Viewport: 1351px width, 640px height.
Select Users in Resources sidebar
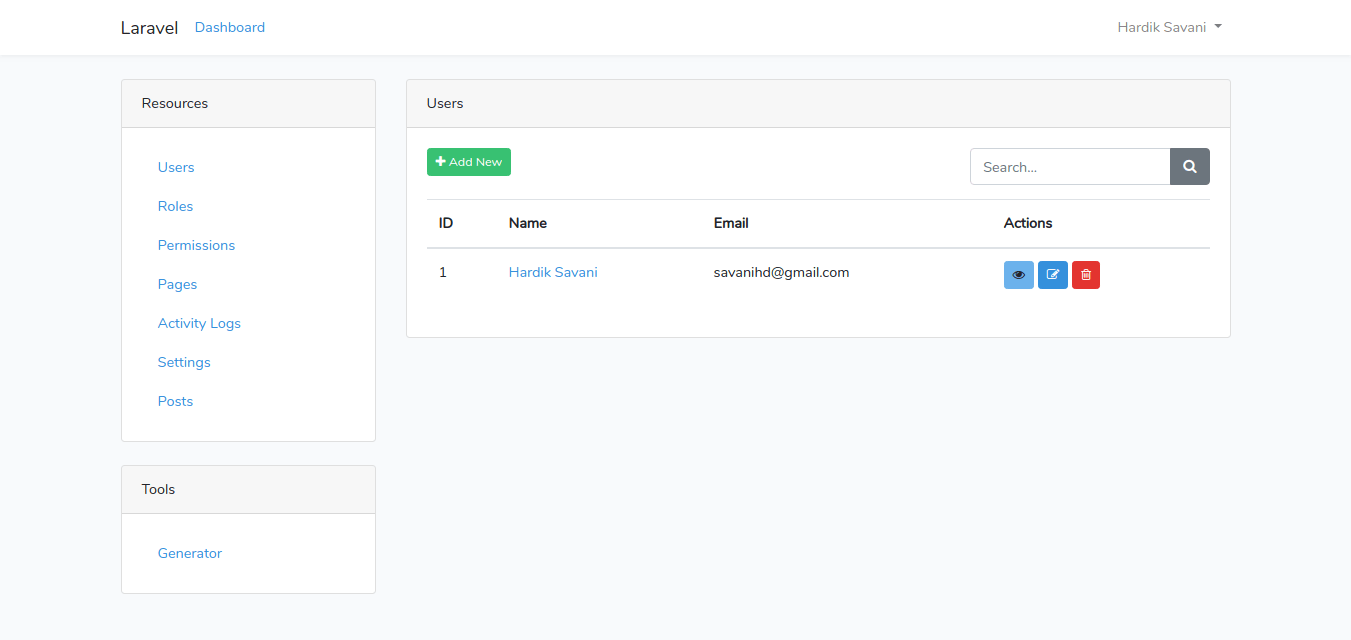(x=176, y=167)
